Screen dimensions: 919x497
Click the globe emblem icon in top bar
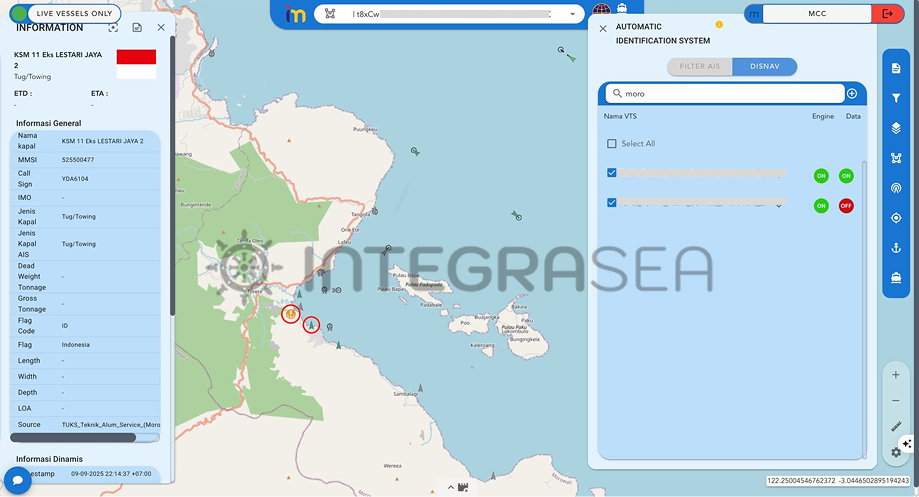[x=601, y=9]
